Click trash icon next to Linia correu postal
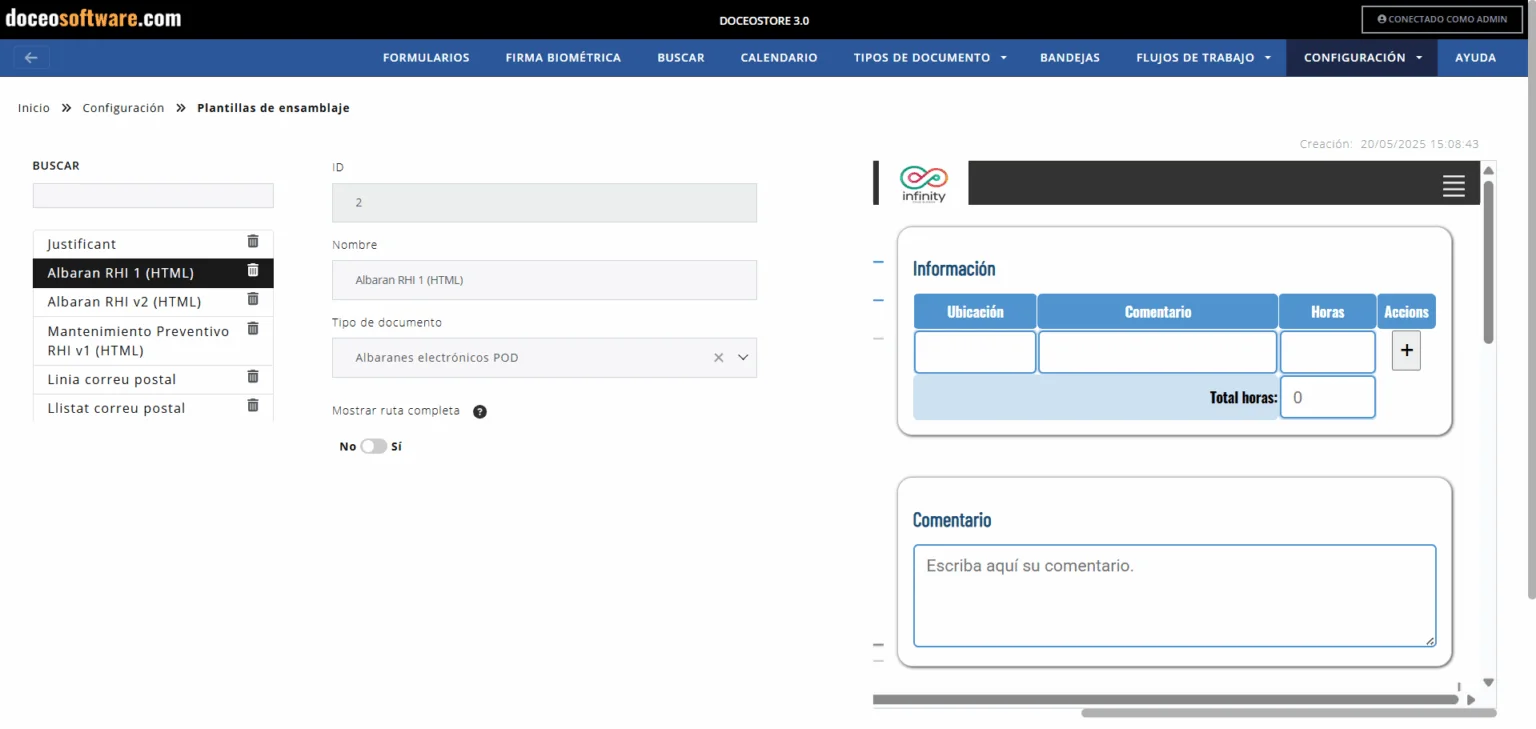This screenshot has height=729, width=1536. (x=253, y=377)
